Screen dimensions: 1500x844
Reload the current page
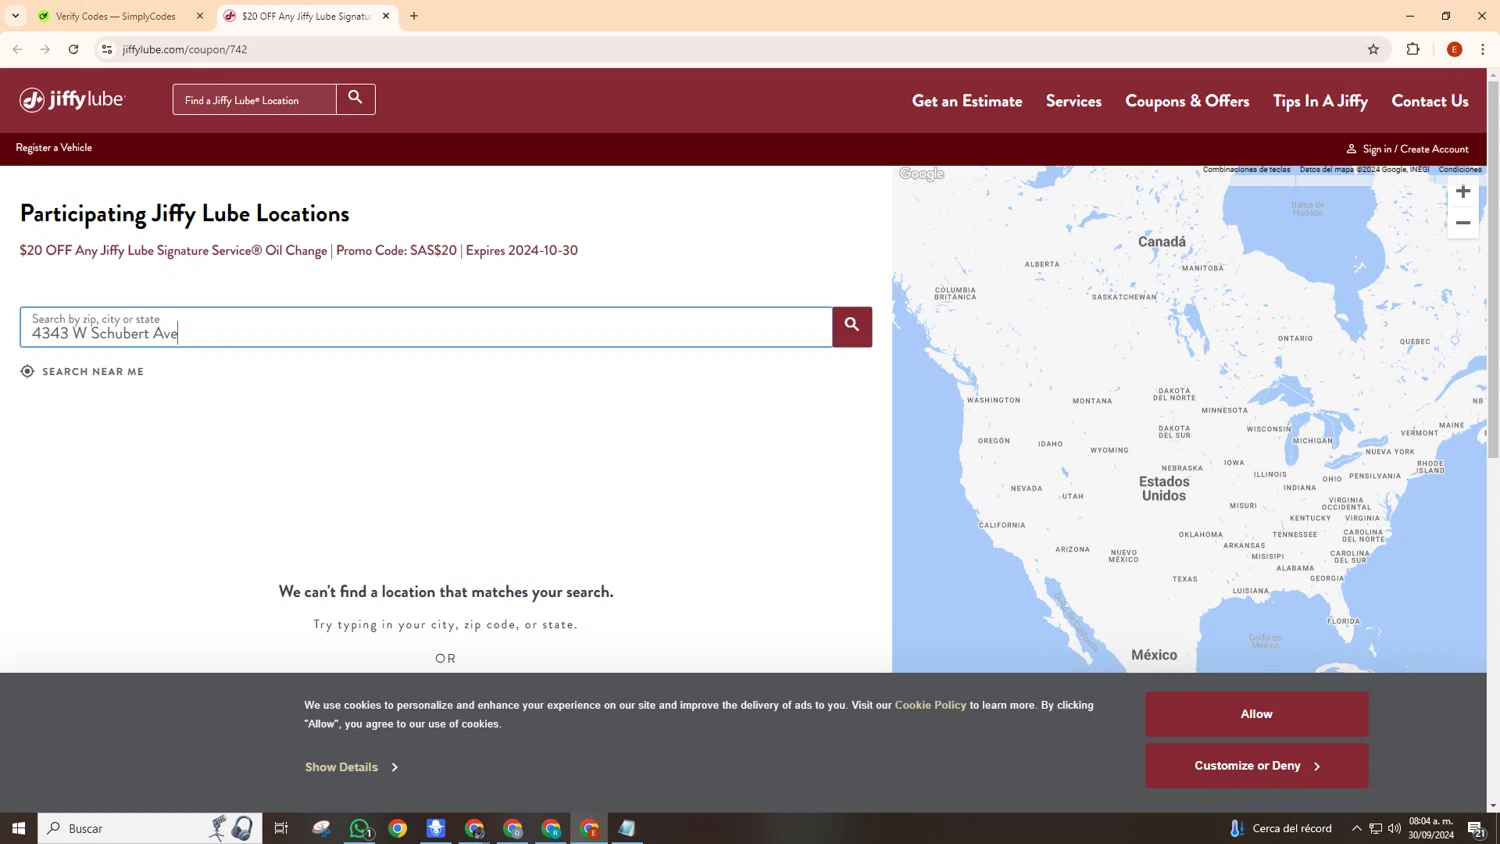click(73, 49)
